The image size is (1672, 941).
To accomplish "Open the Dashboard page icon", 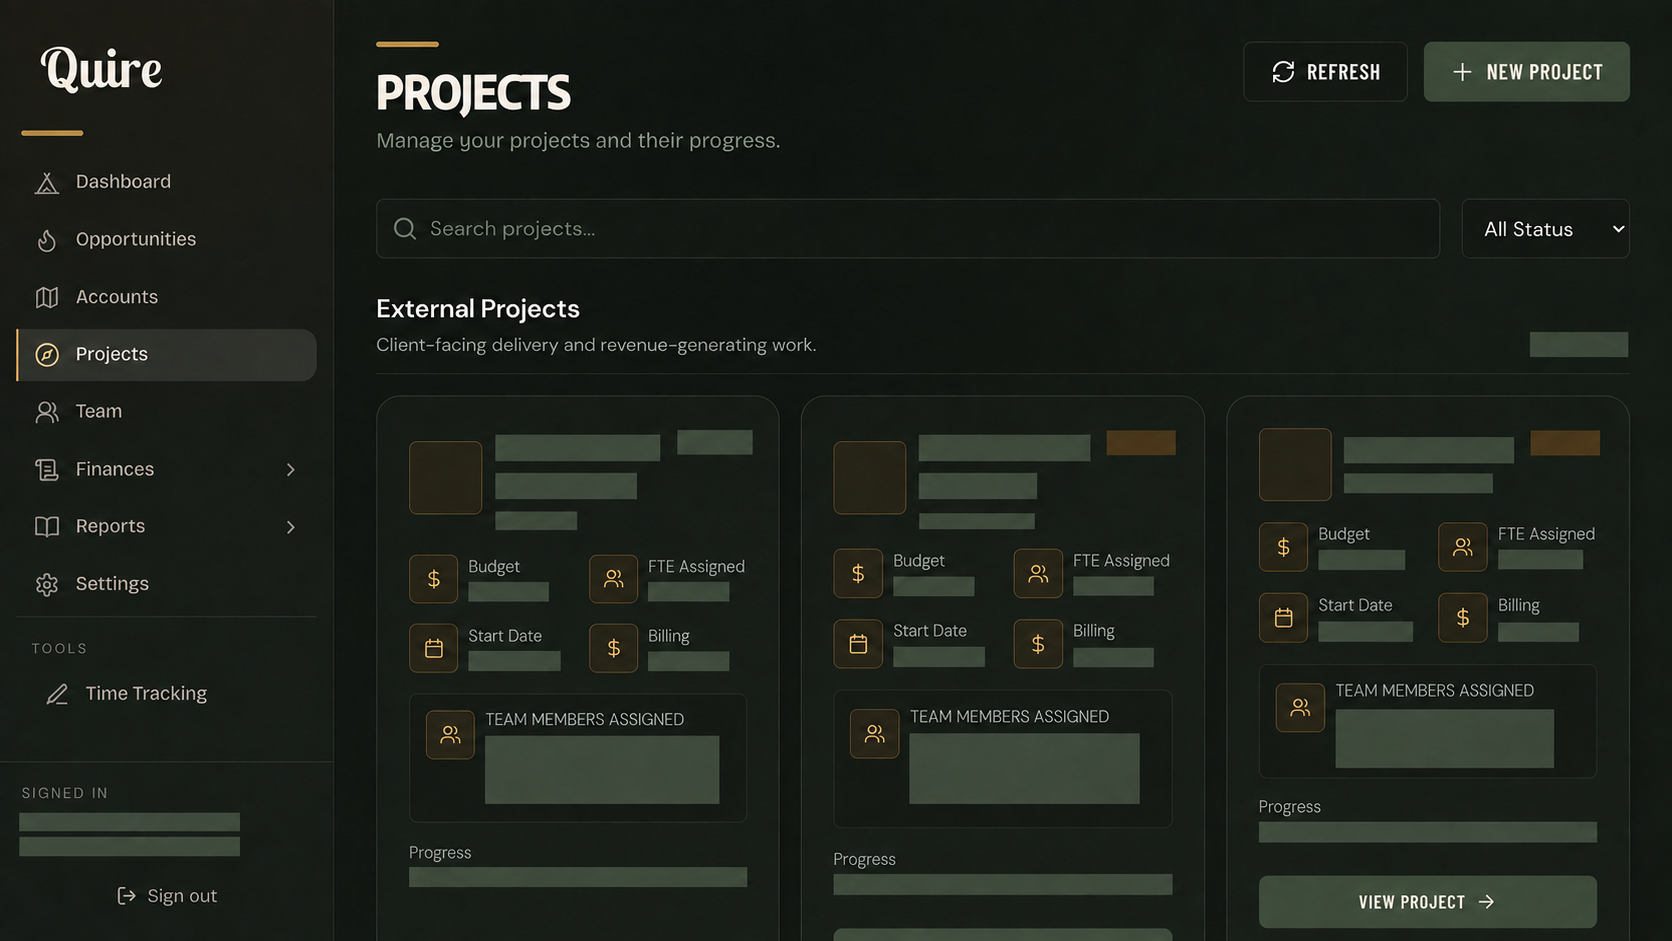I will point(47,182).
